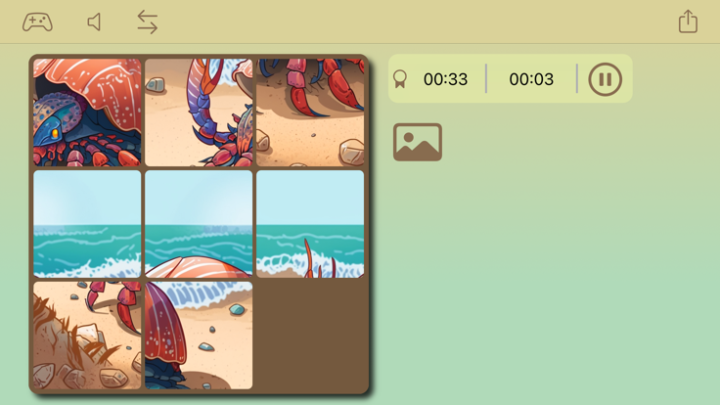Select the ocean tile showing orange shell top
720x405 pixels.
199,224
